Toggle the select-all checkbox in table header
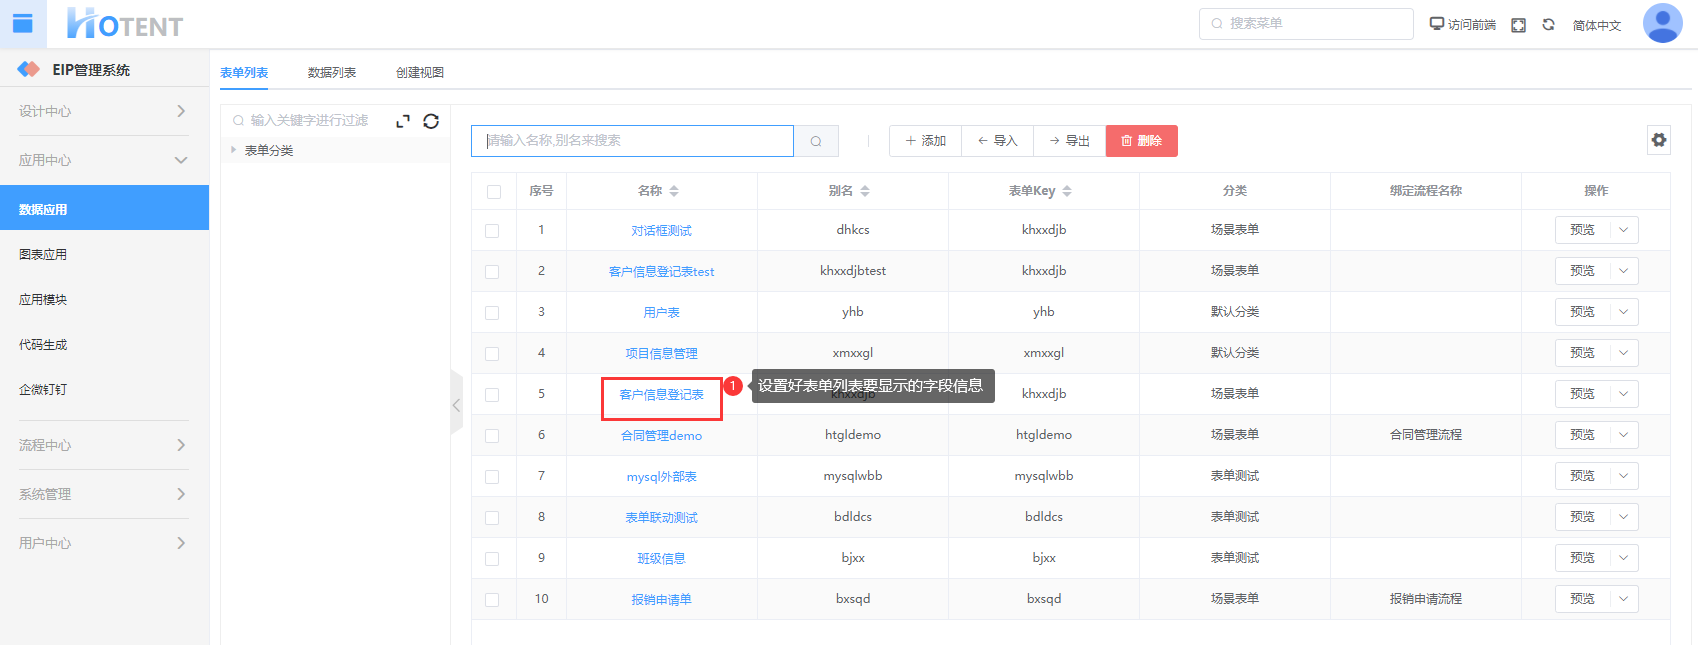 (493, 191)
